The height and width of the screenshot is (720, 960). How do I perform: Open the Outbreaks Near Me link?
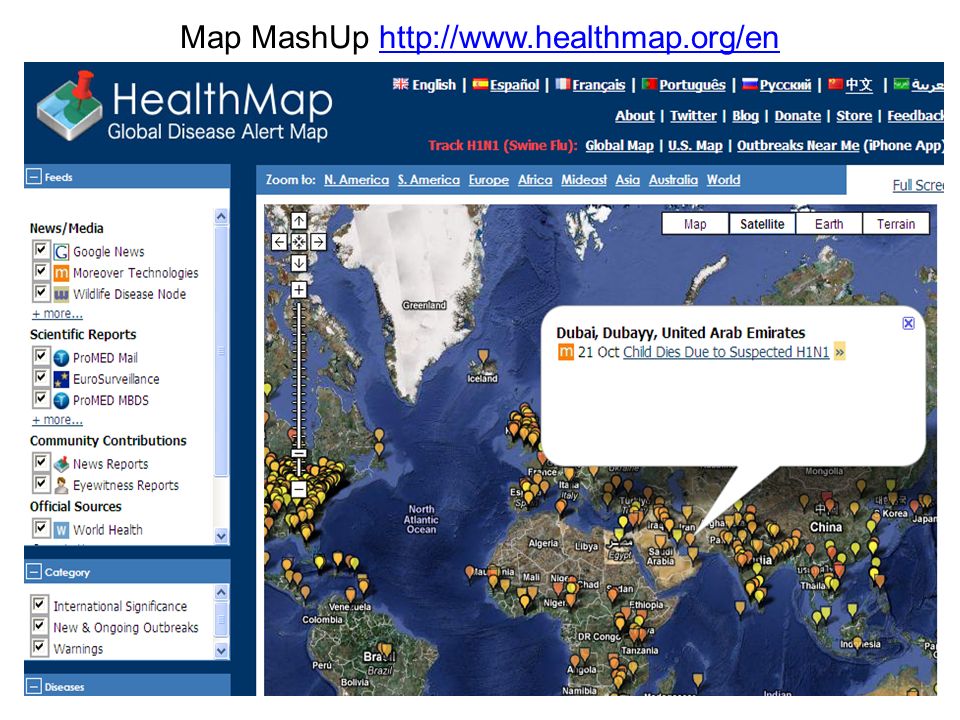(798, 146)
